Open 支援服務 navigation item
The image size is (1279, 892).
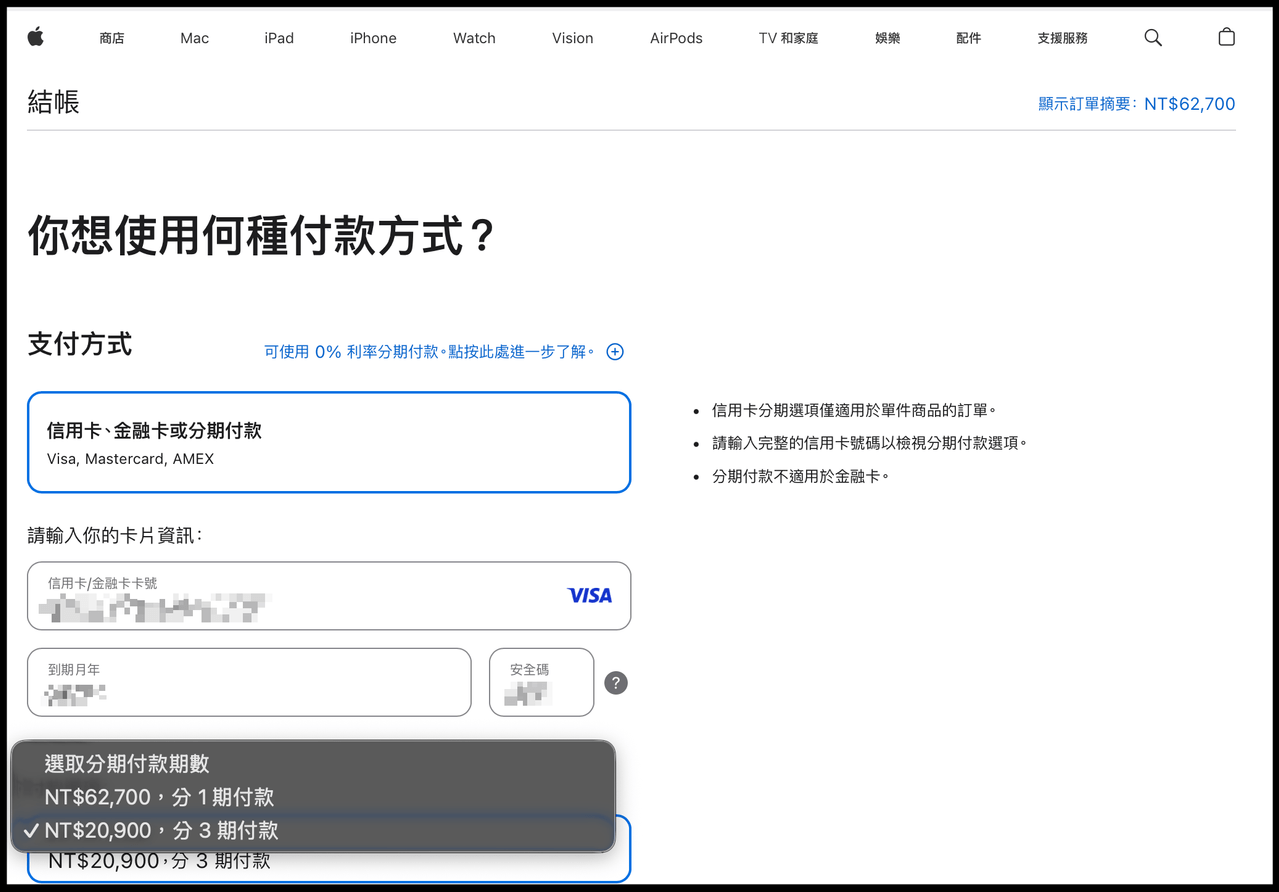pyautogui.click(x=1062, y=38)
